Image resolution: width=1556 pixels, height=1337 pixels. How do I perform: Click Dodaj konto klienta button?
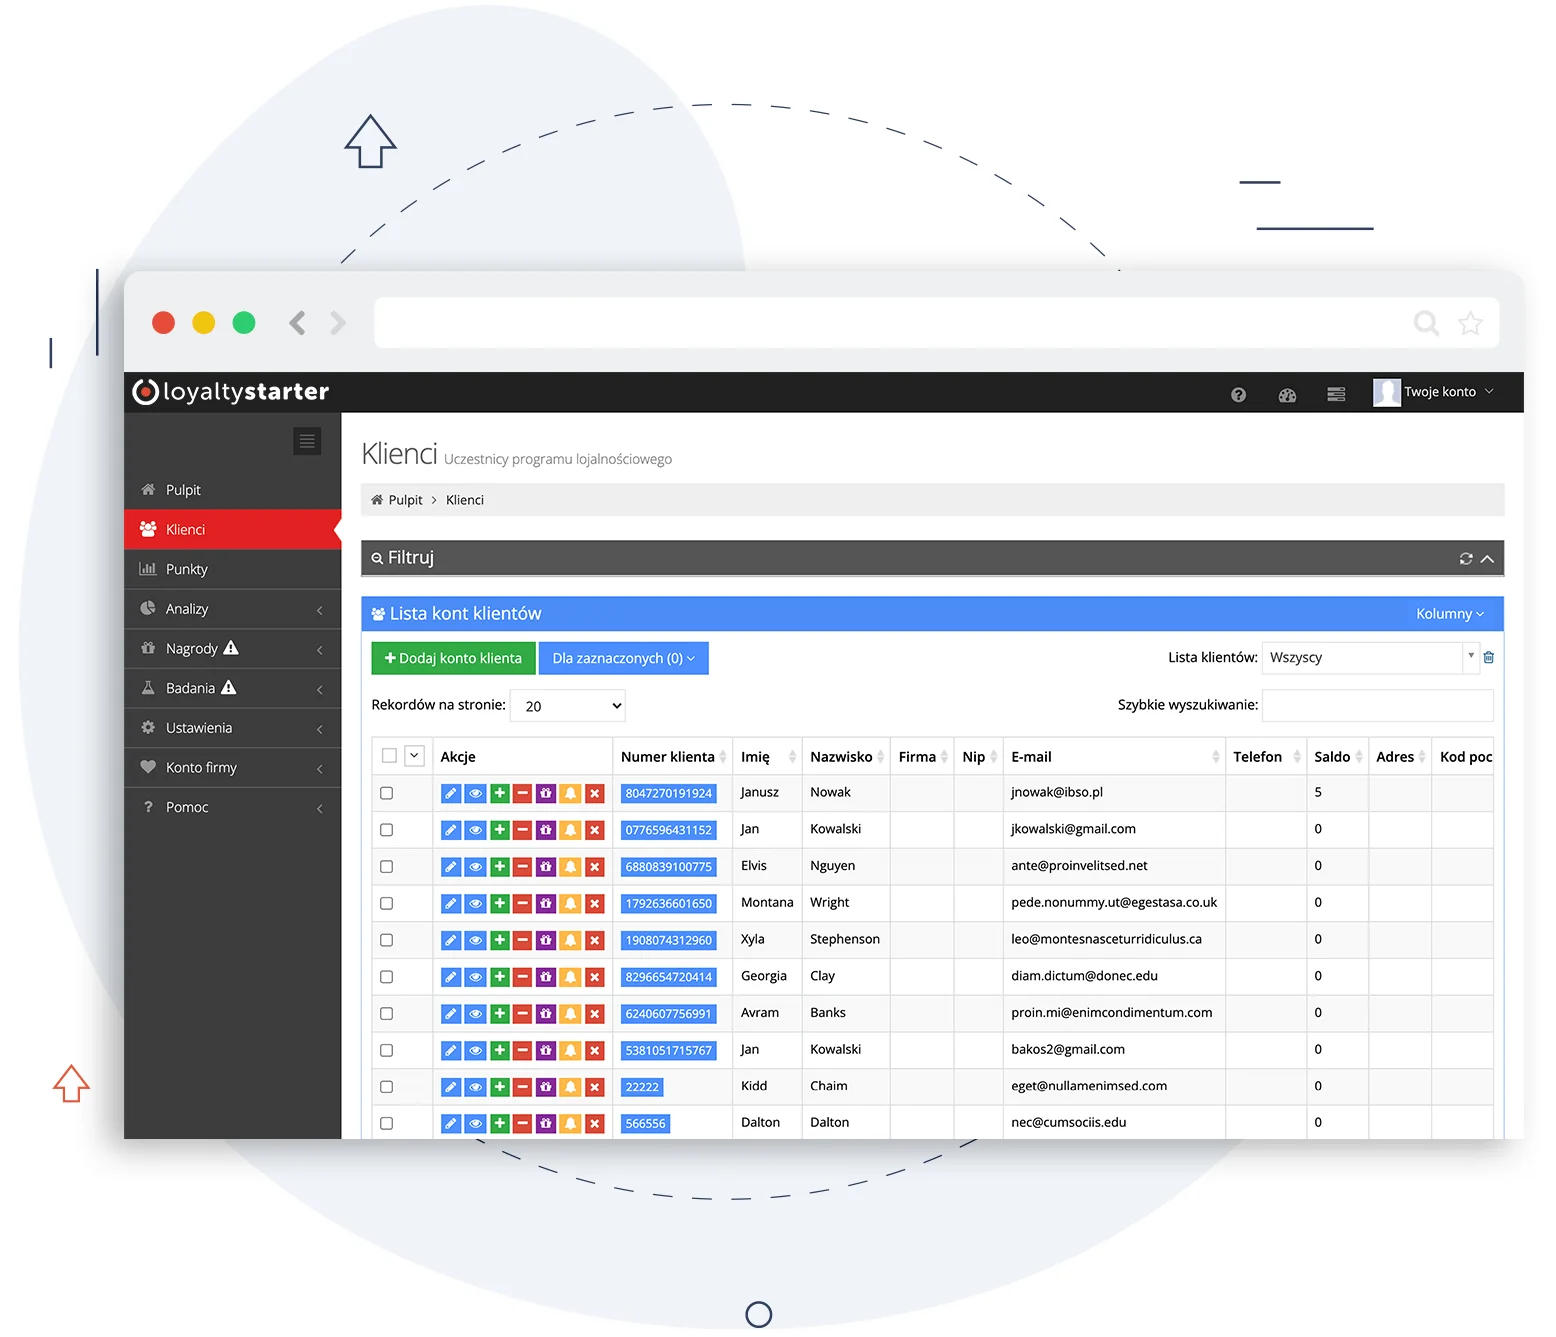coord(453,658)
